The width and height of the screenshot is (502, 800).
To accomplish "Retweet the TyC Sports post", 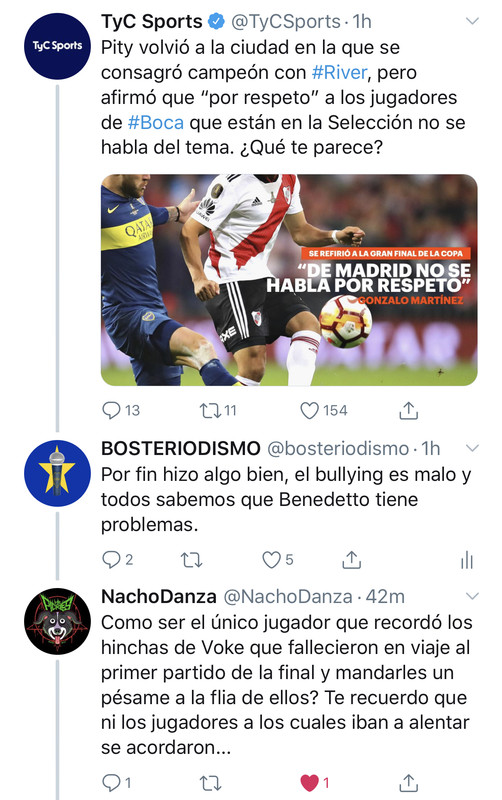I will coord(209,410).
